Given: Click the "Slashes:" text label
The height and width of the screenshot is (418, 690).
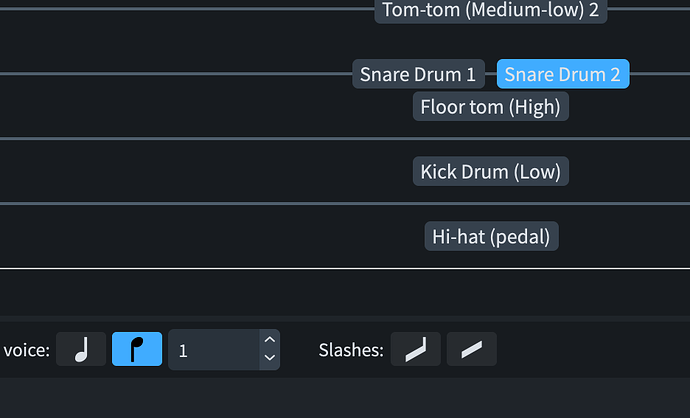Looking at the screenshot, I should point(351,350).
